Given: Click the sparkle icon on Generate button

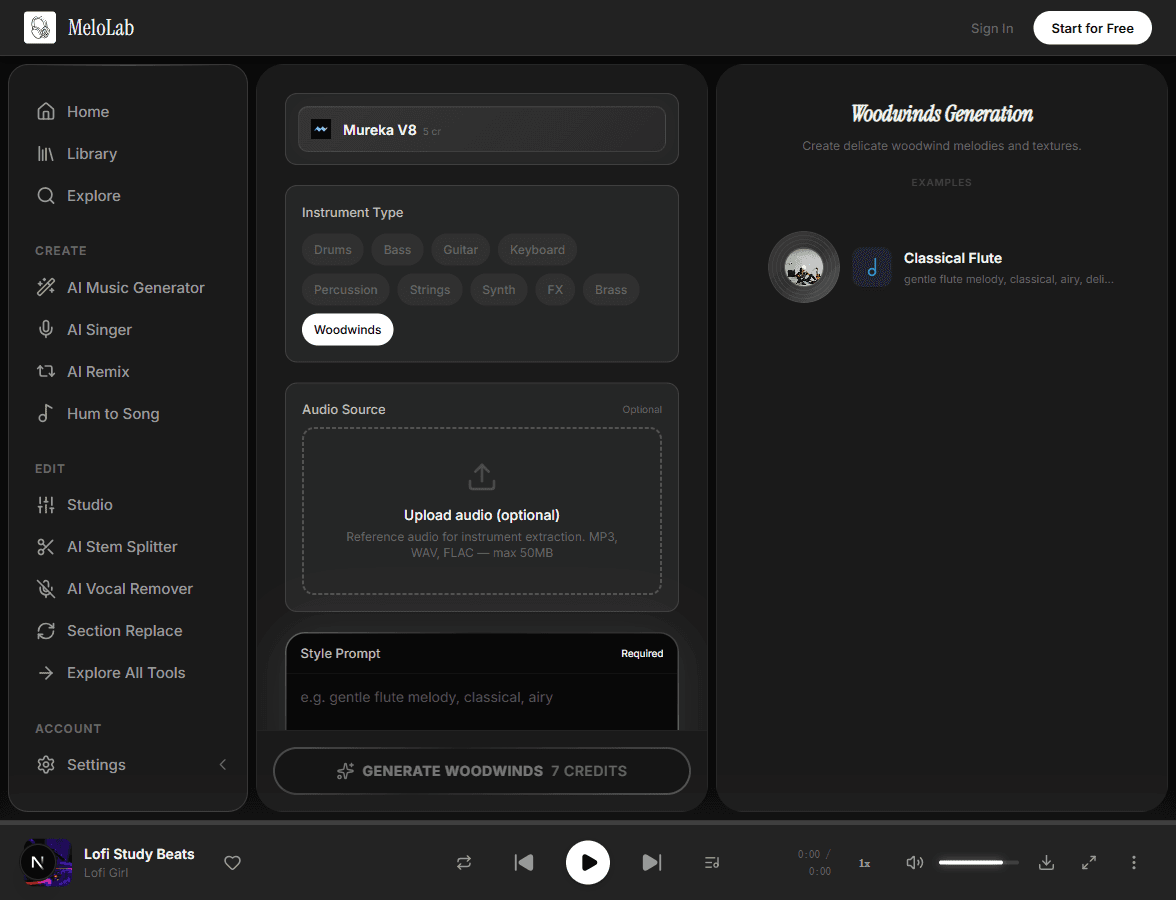Looking at the screenshot, I should click(345, 771).
